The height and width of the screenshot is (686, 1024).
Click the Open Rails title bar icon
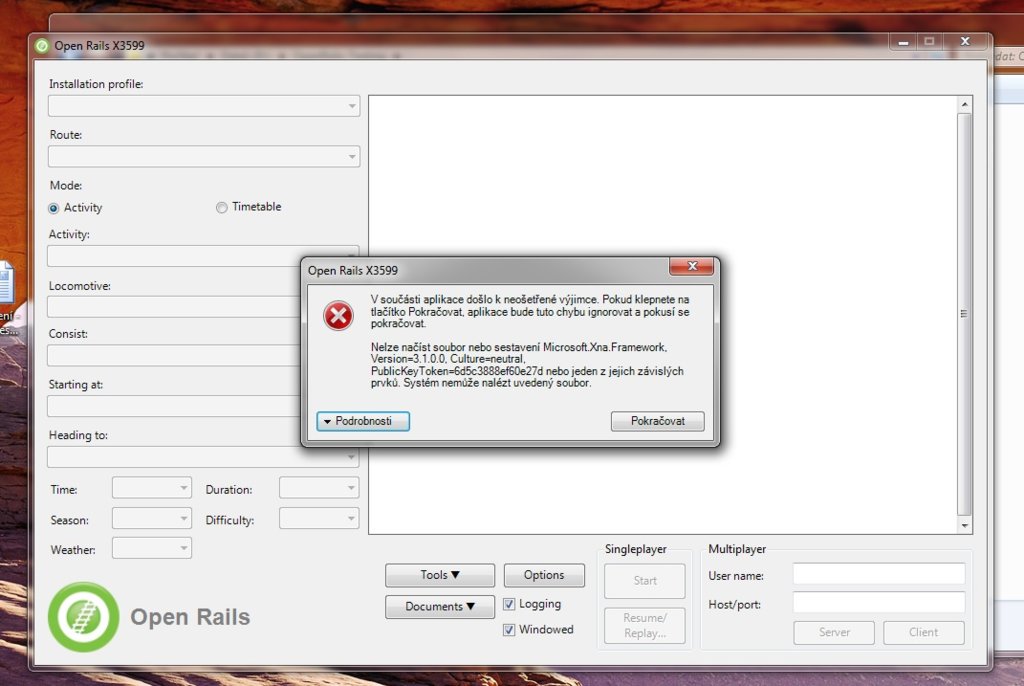point(42,45)
